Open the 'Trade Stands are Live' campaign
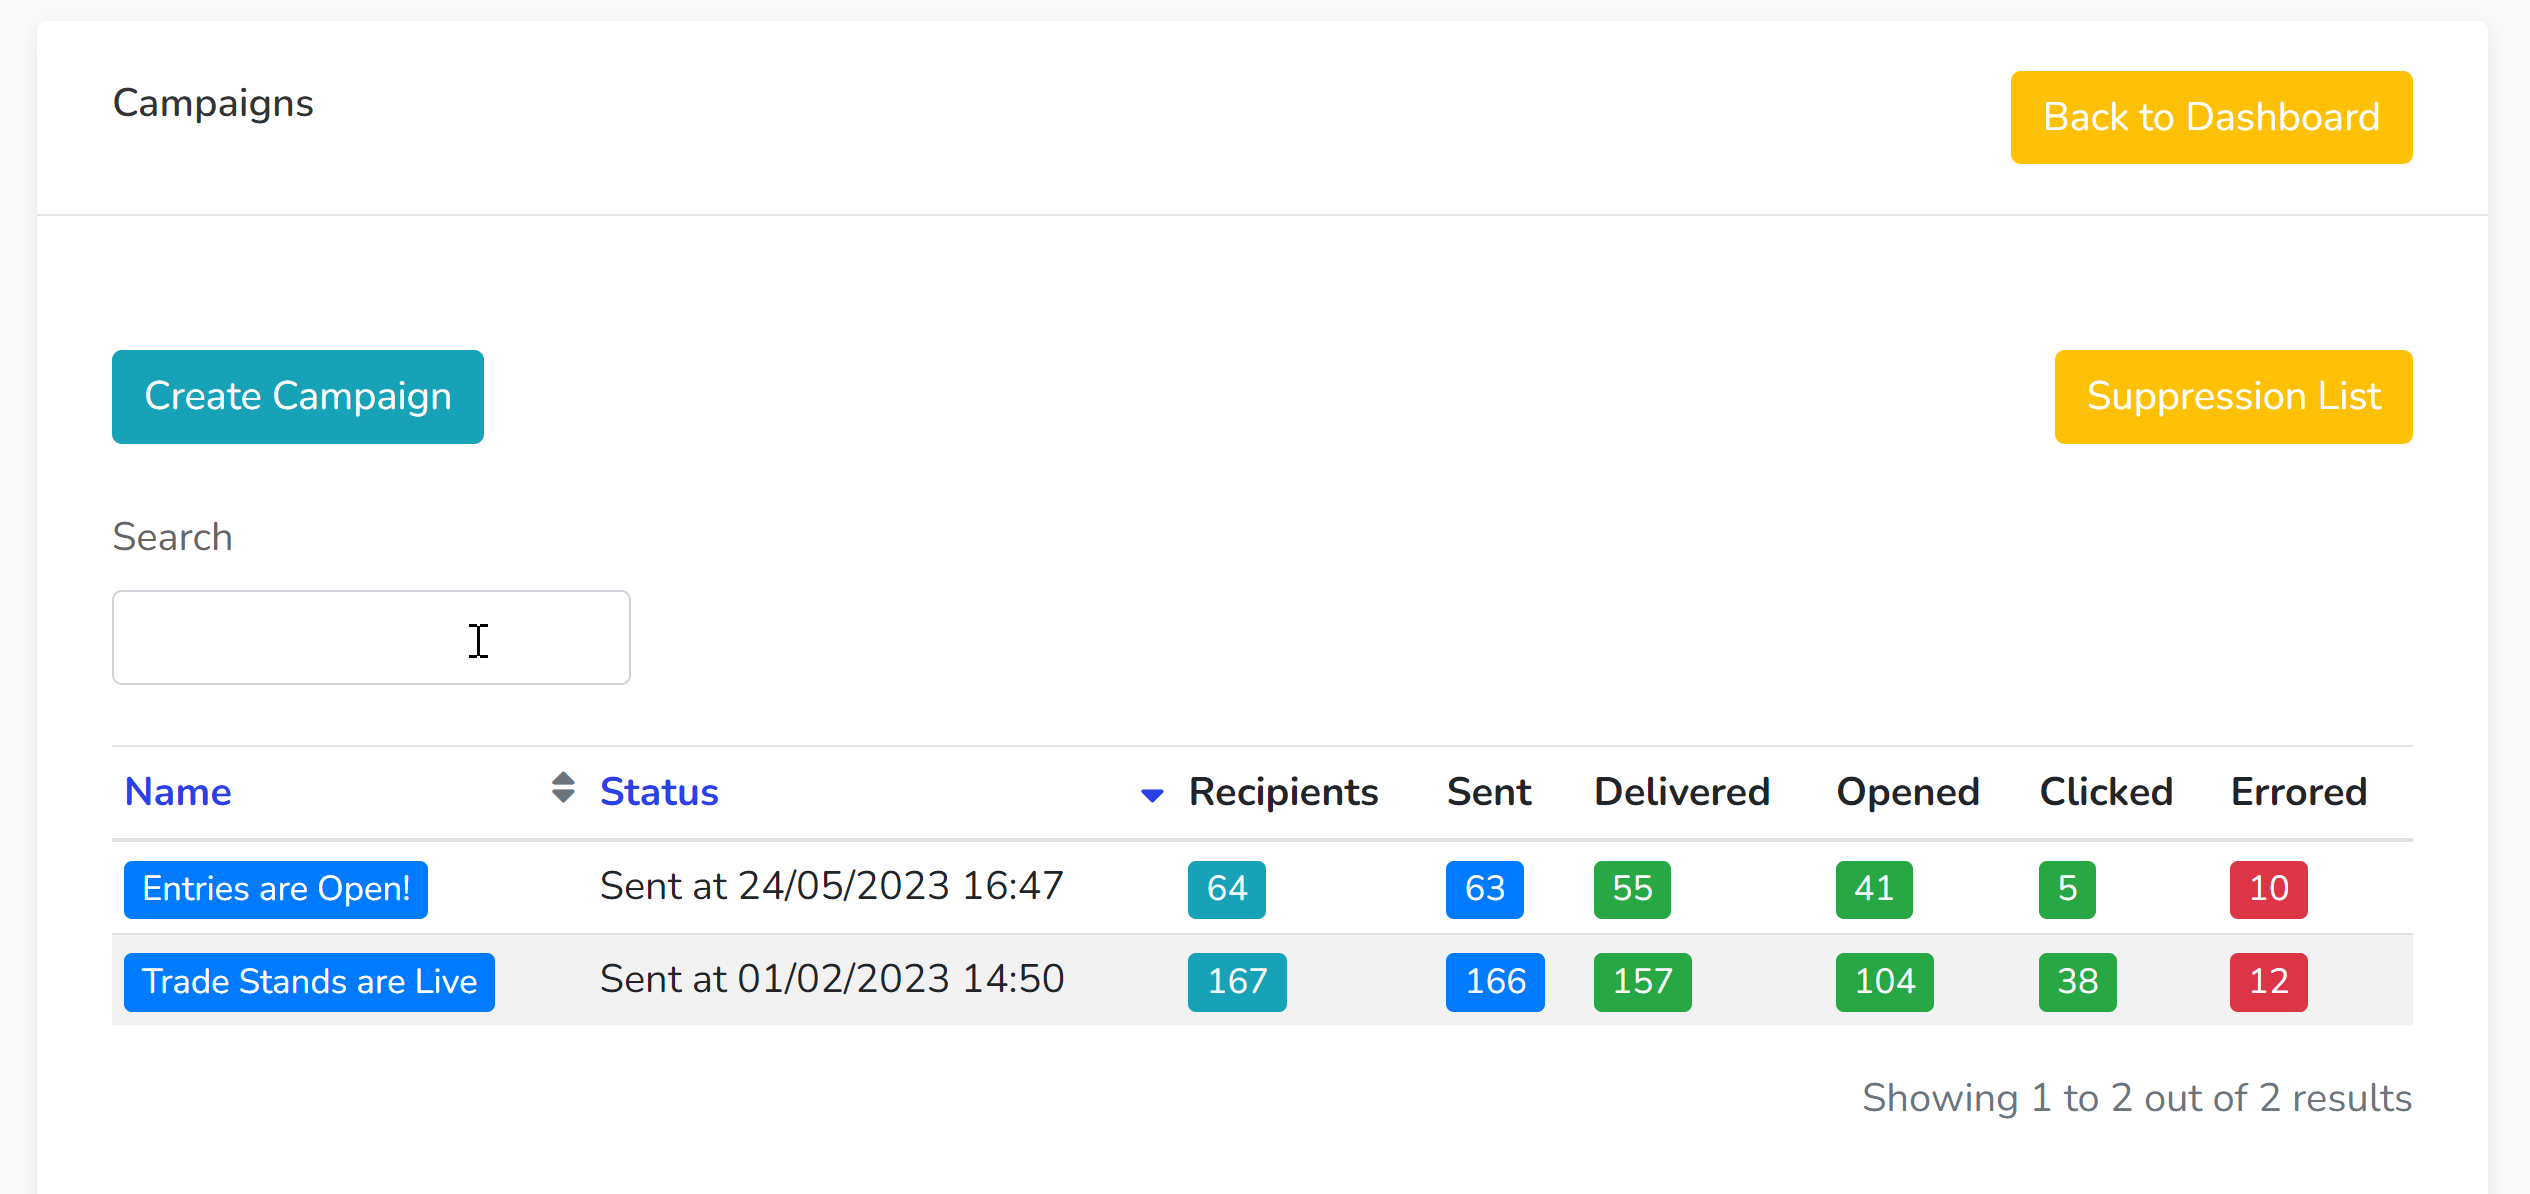The image size is (2530, 1194). tap(309, 982)
